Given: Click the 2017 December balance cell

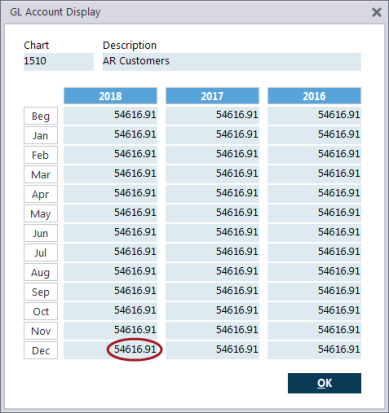Looking at the screenshot, I should (212, 350).
